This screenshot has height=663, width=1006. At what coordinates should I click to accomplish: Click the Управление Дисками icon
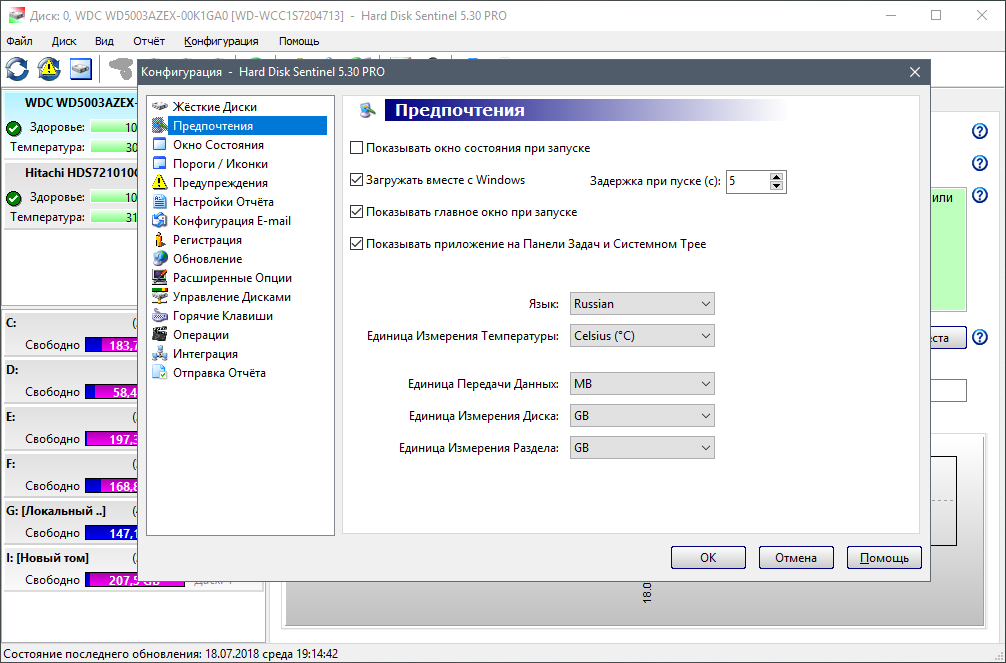(160, 297)
